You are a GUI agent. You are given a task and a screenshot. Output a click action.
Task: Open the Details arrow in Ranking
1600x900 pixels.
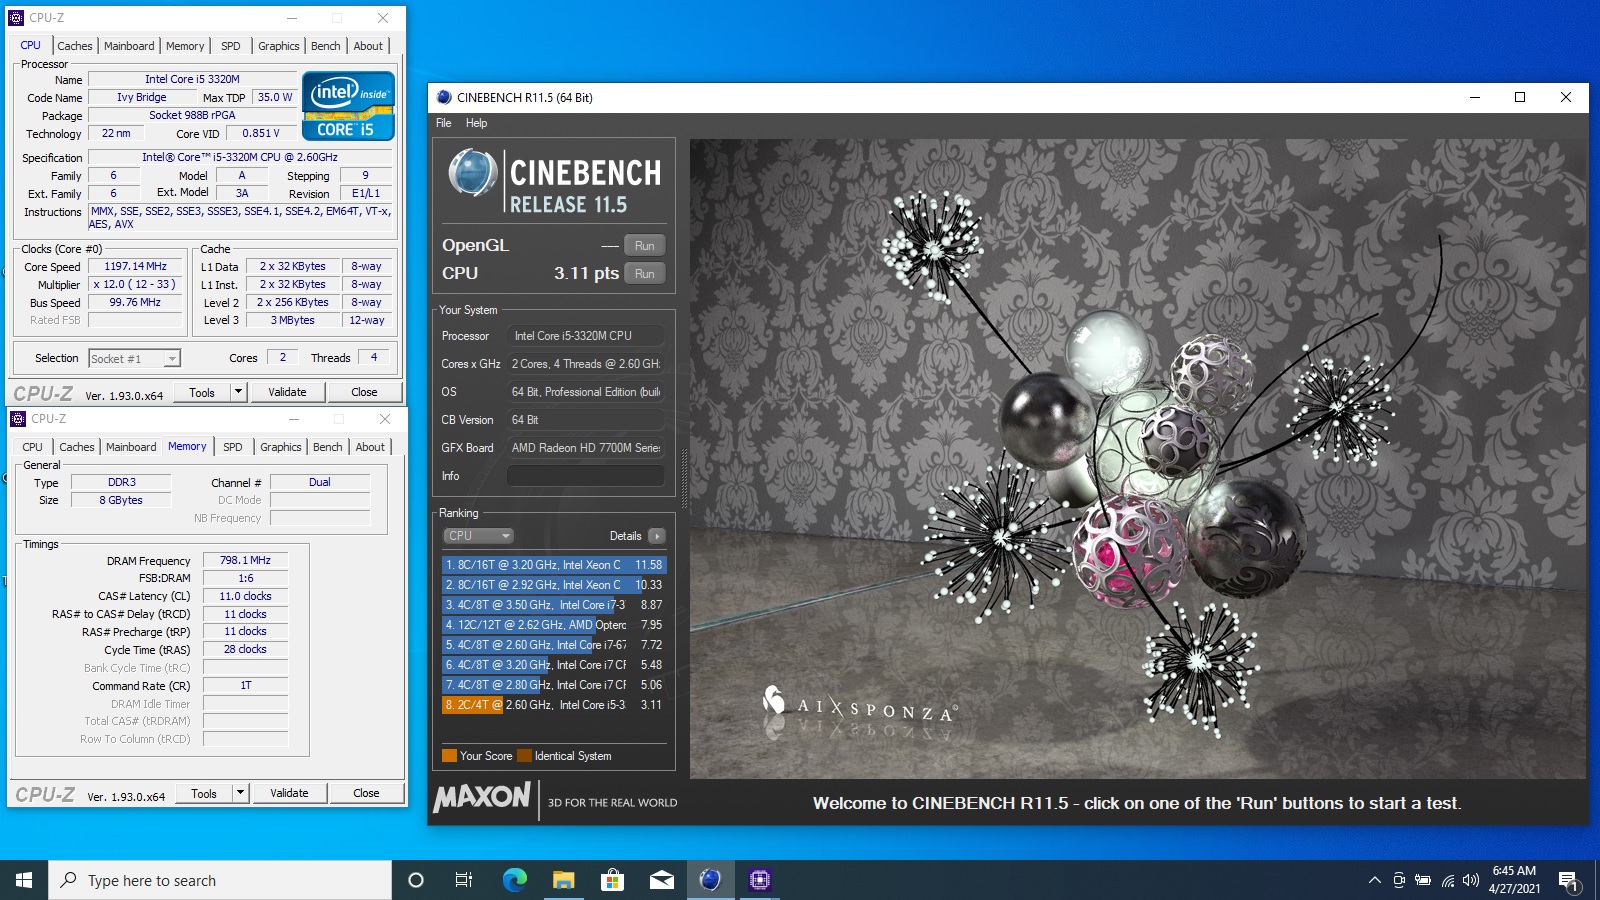tap(657, 536)
